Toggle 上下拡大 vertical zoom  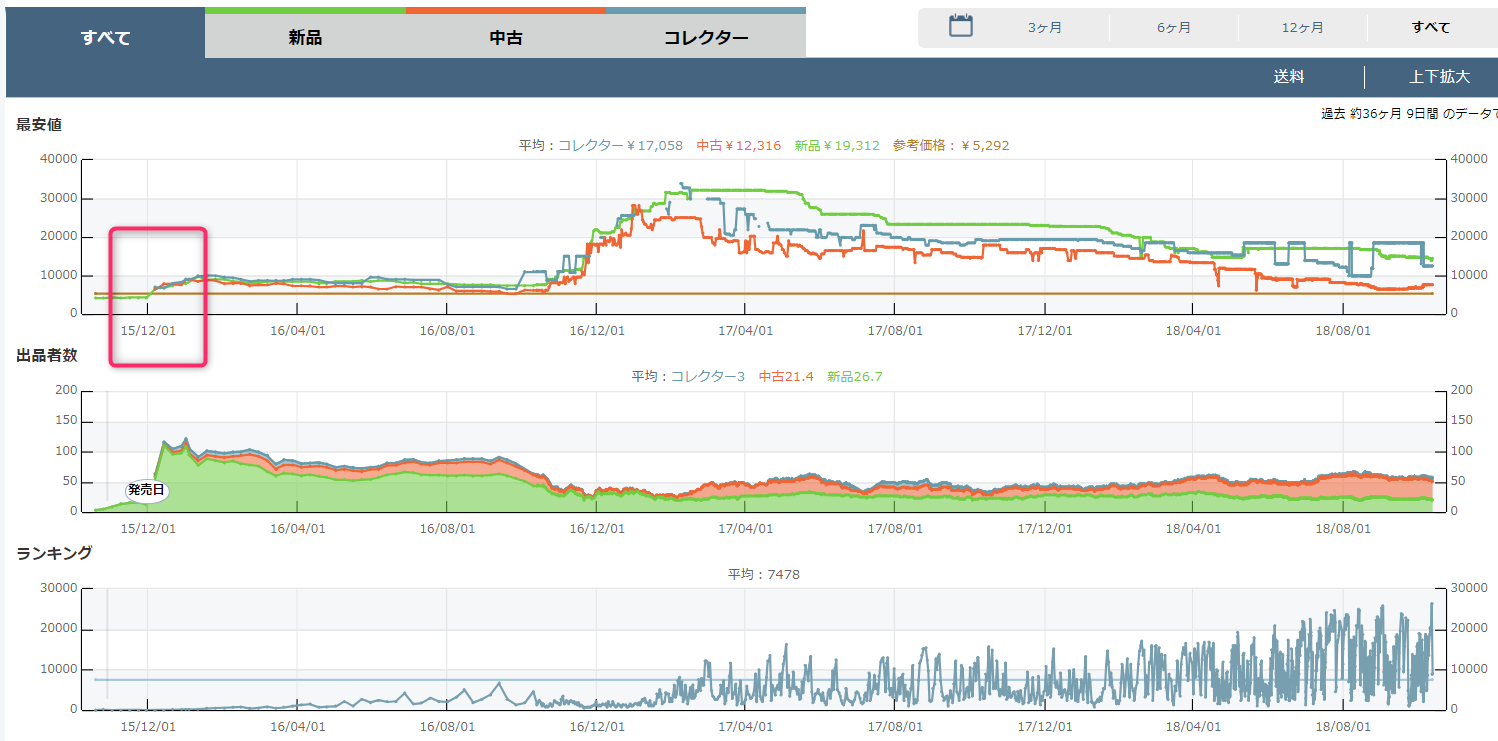[x=1439, y=77]
